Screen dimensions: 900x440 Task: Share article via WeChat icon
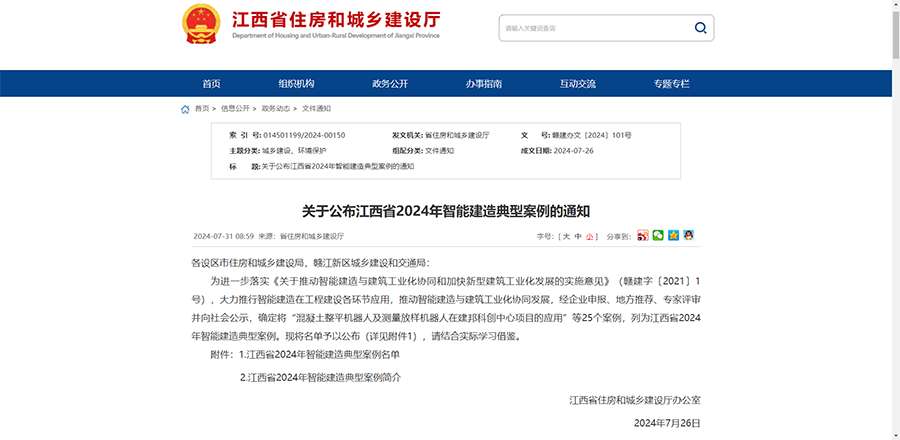pyautogui.click(x=658, y=236)
